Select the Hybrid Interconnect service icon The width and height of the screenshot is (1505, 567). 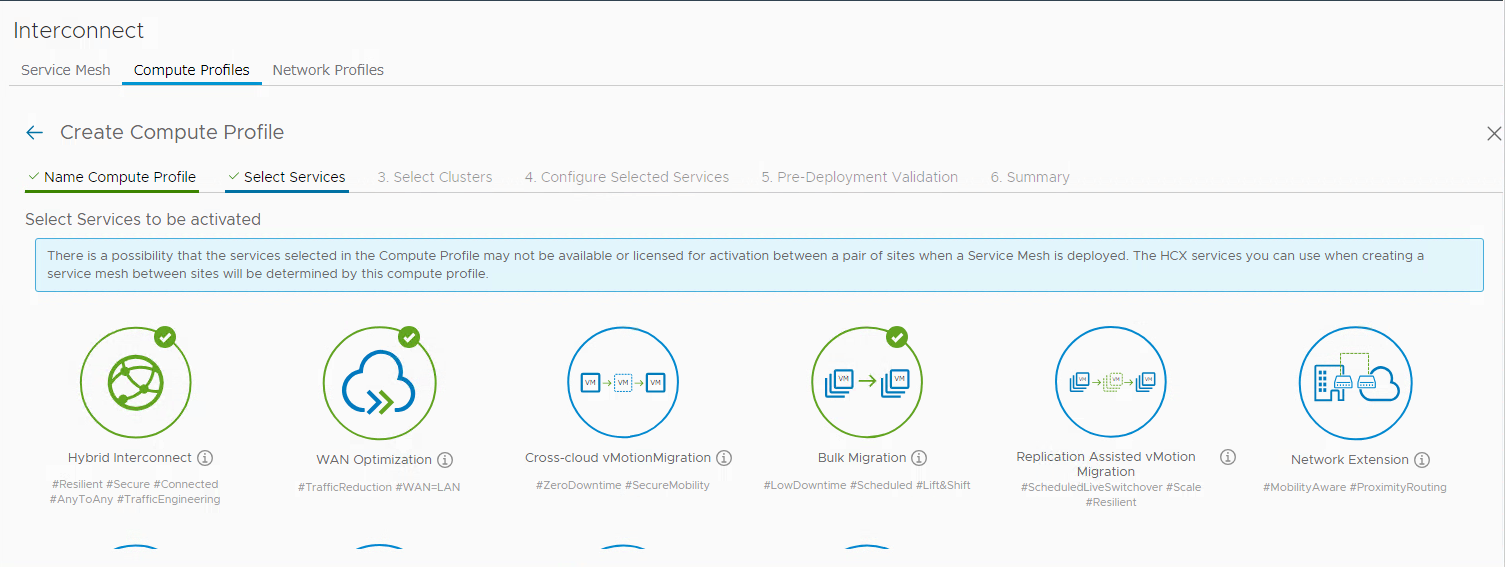tap(135, 382)
